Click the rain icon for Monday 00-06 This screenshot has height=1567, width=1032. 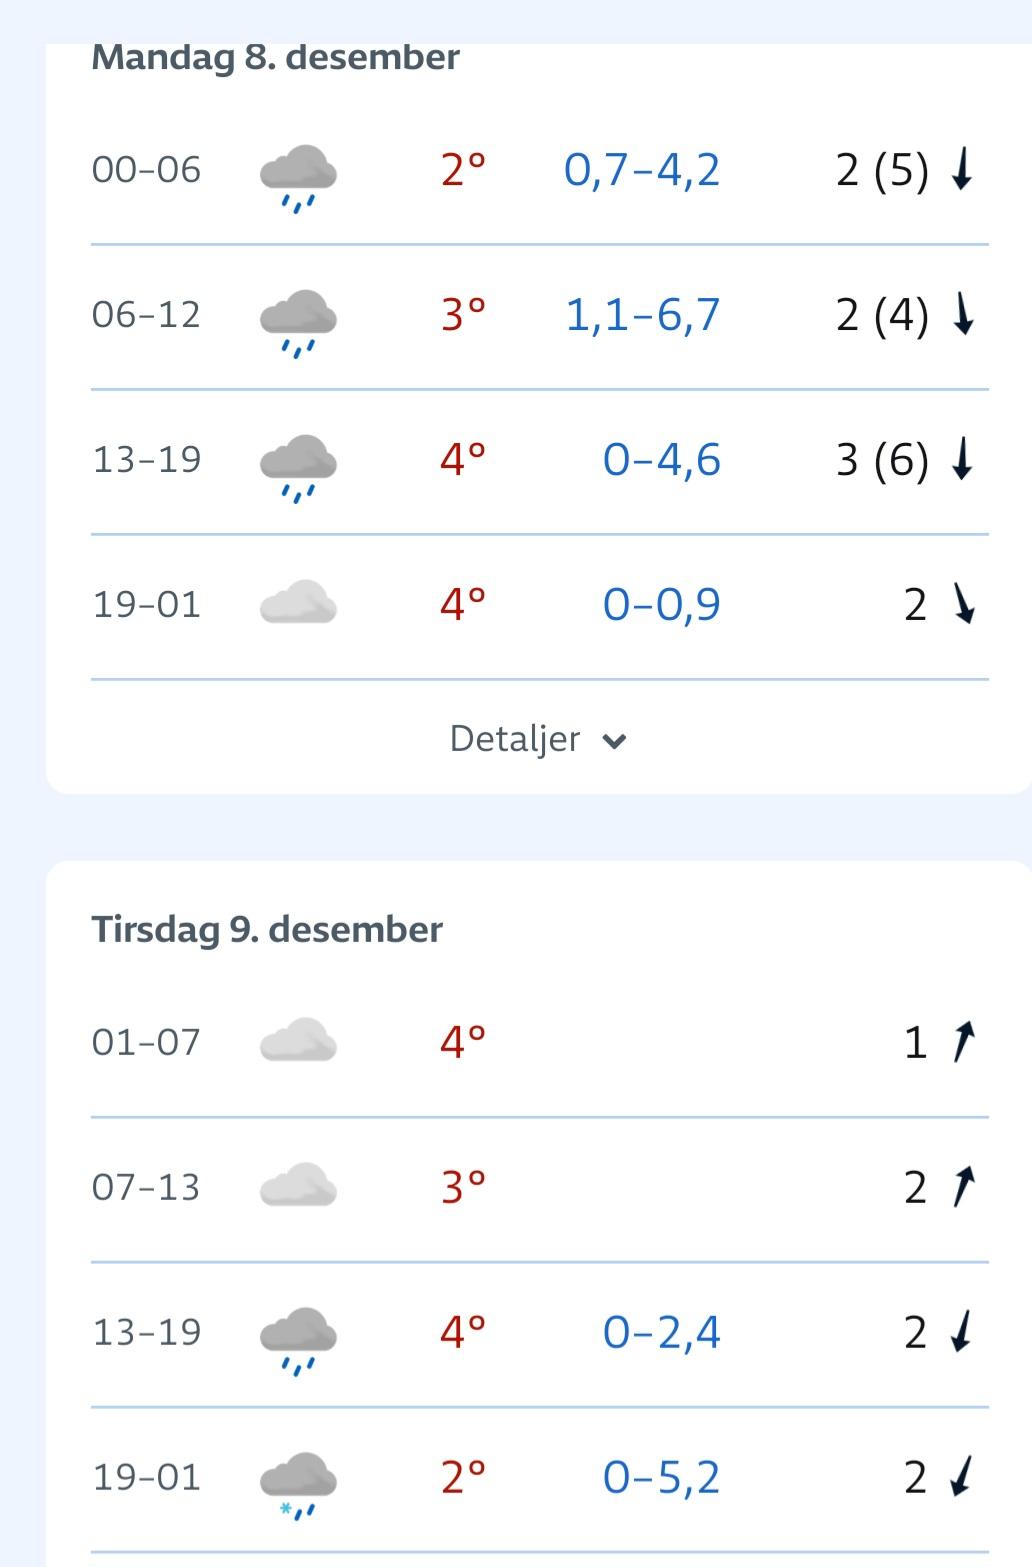tap(298, 176)
